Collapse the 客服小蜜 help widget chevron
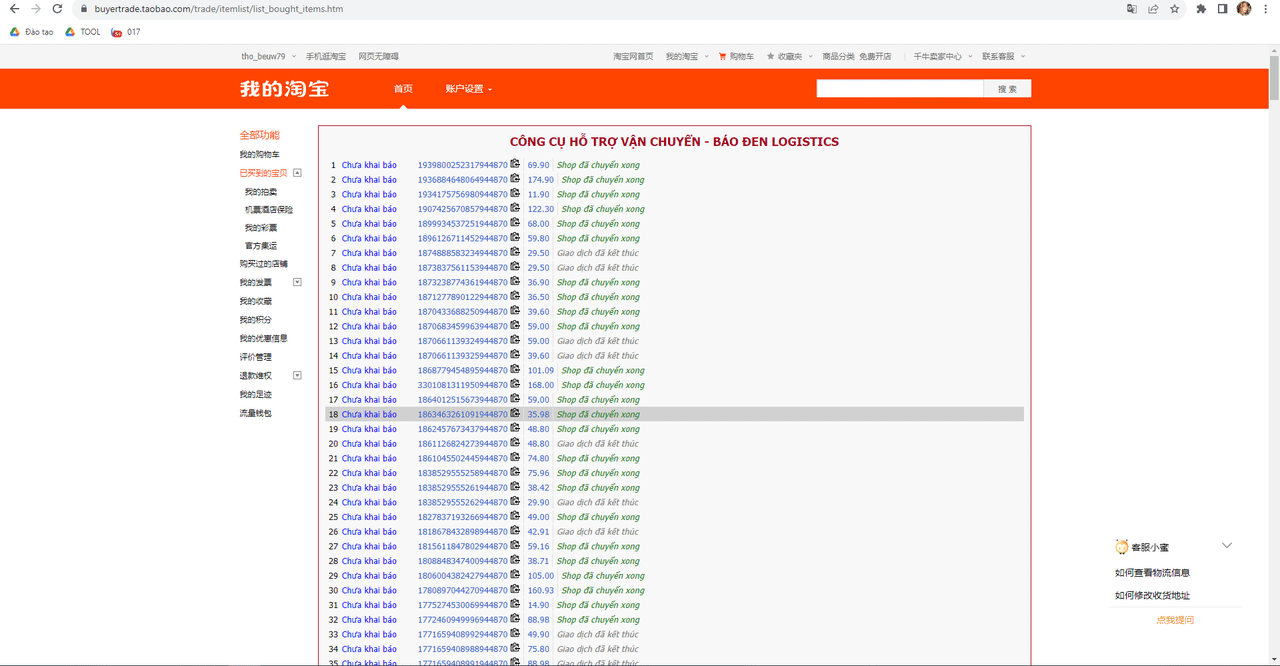 pyautogui.click(x=1227, y=546)
